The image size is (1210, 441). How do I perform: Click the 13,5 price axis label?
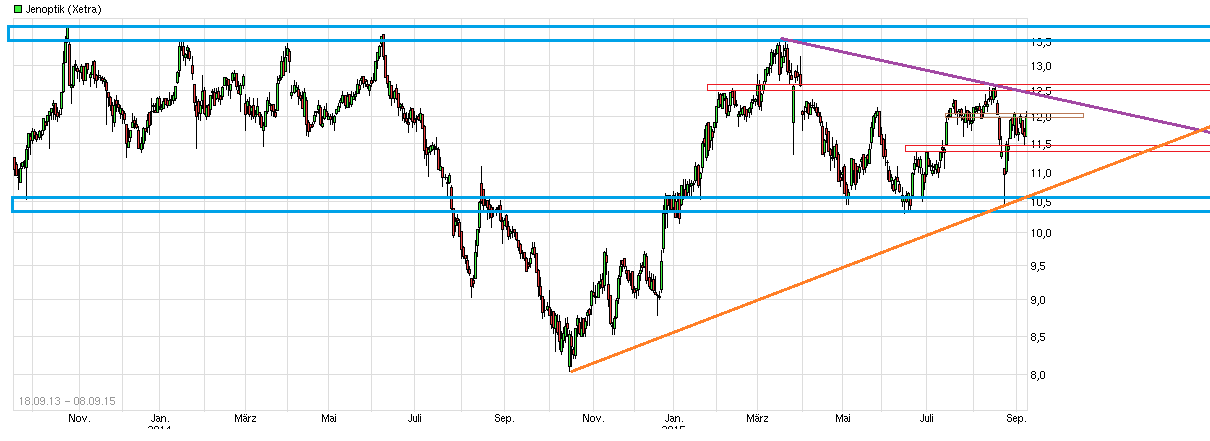click(x=1040, y=43)
